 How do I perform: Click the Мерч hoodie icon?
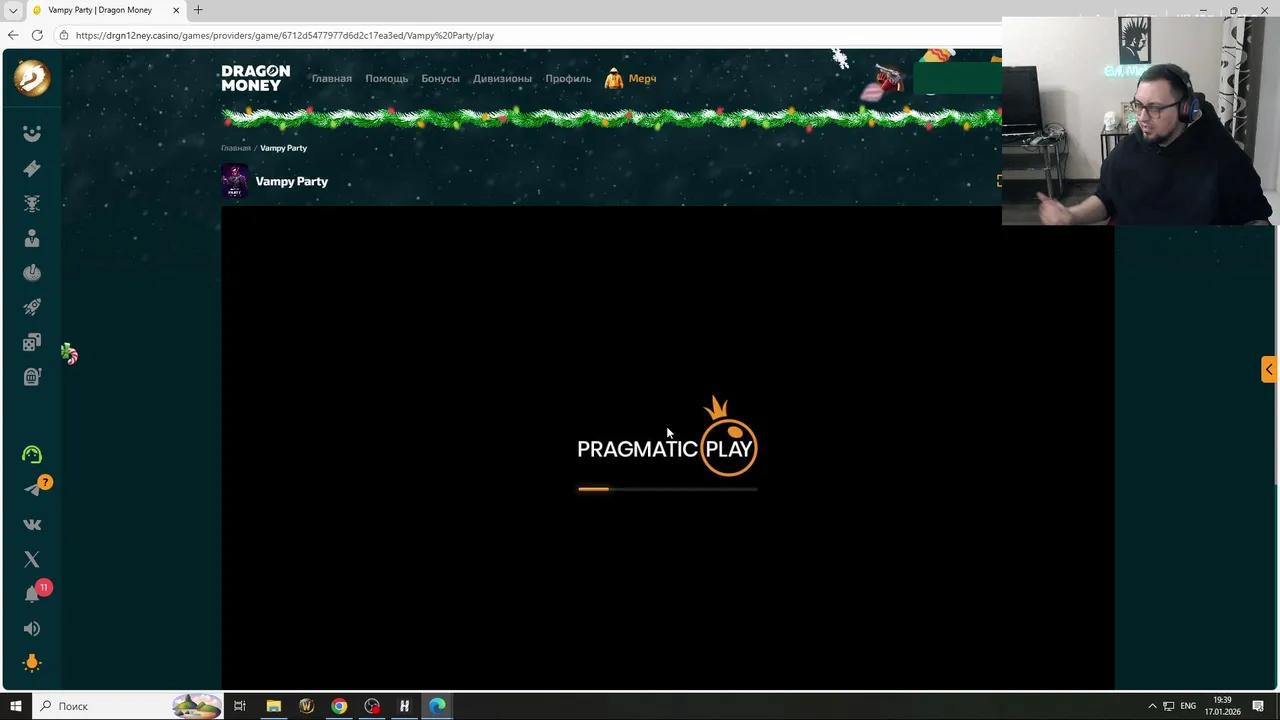[x=614, y=79]
